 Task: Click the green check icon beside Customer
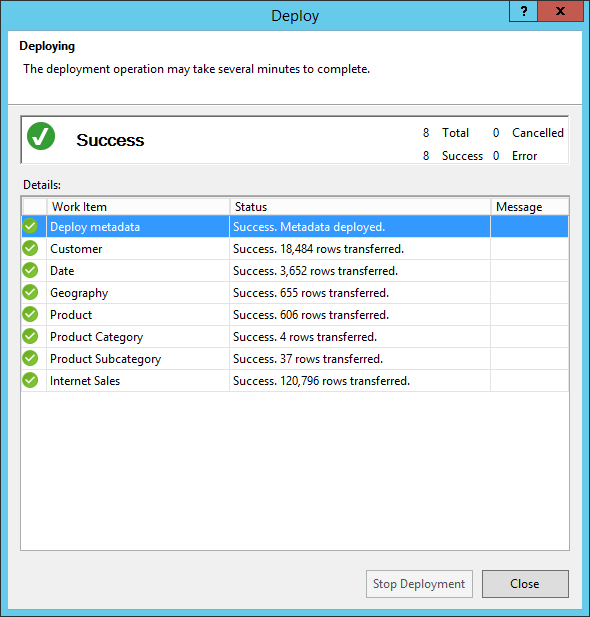[x=30, y=248]
